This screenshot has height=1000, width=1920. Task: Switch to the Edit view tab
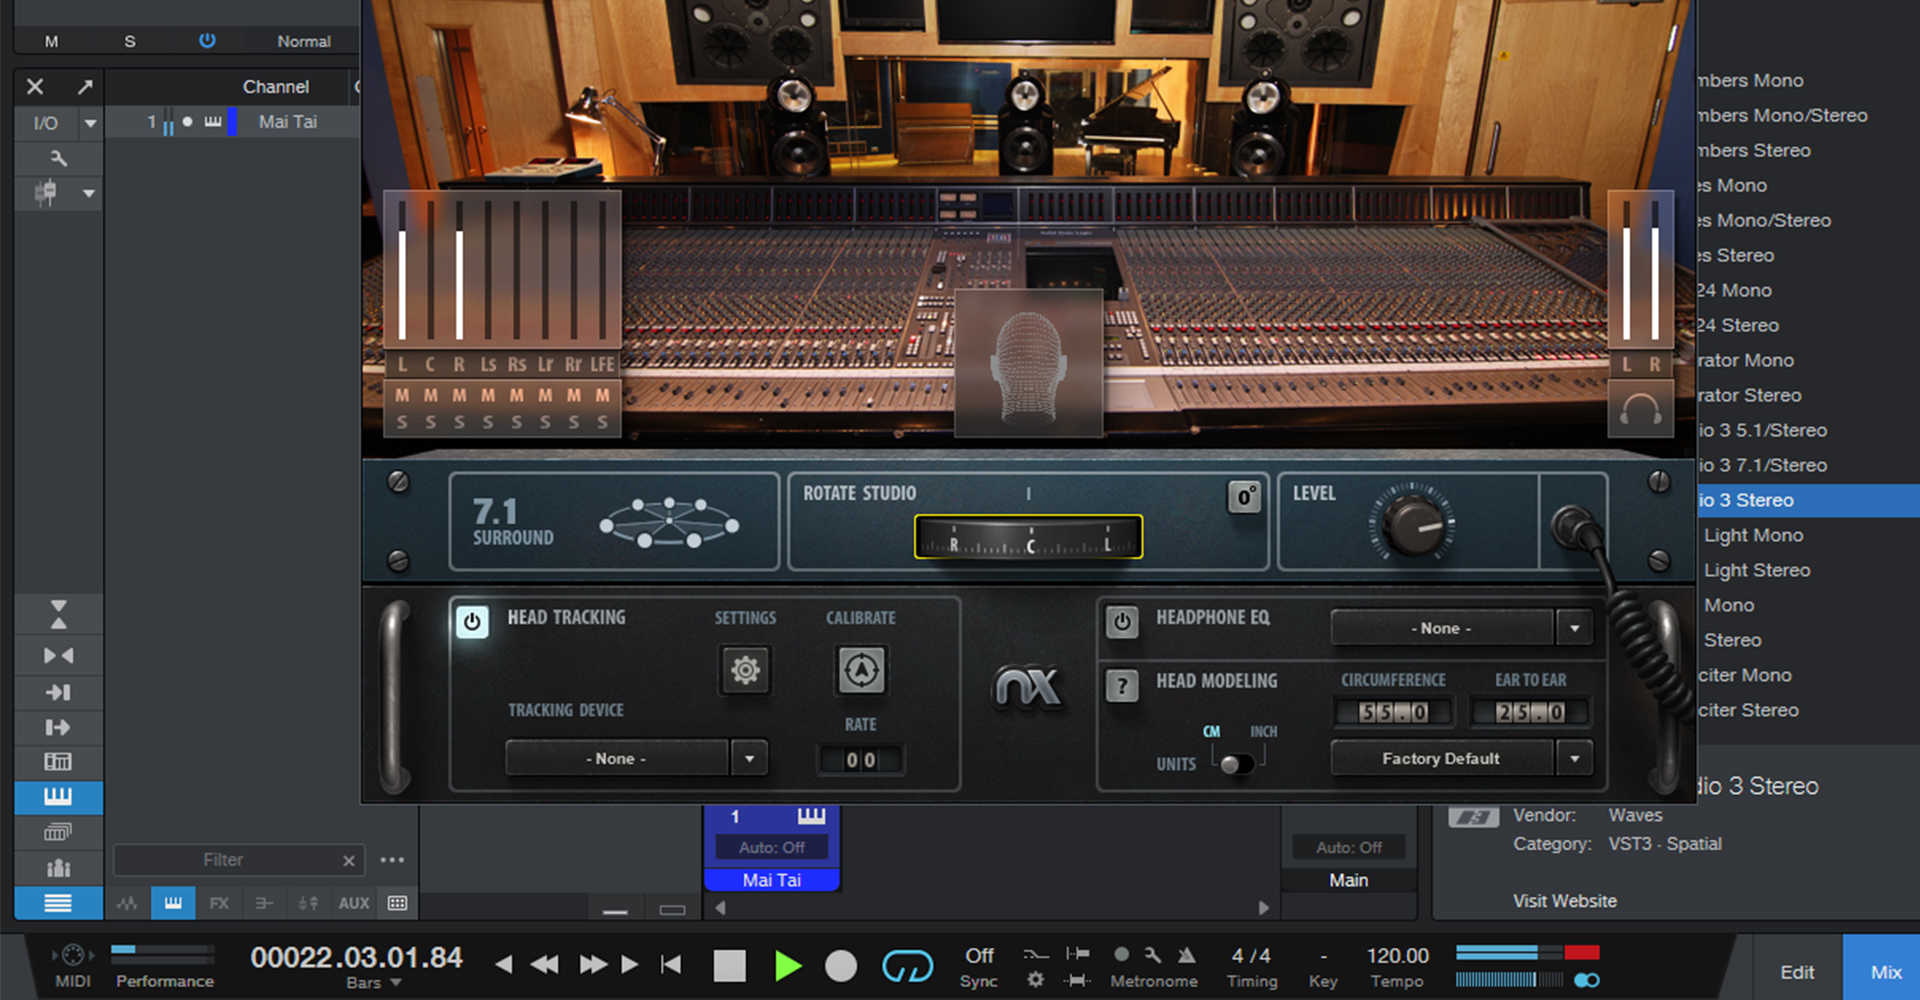coord(1796,972)
